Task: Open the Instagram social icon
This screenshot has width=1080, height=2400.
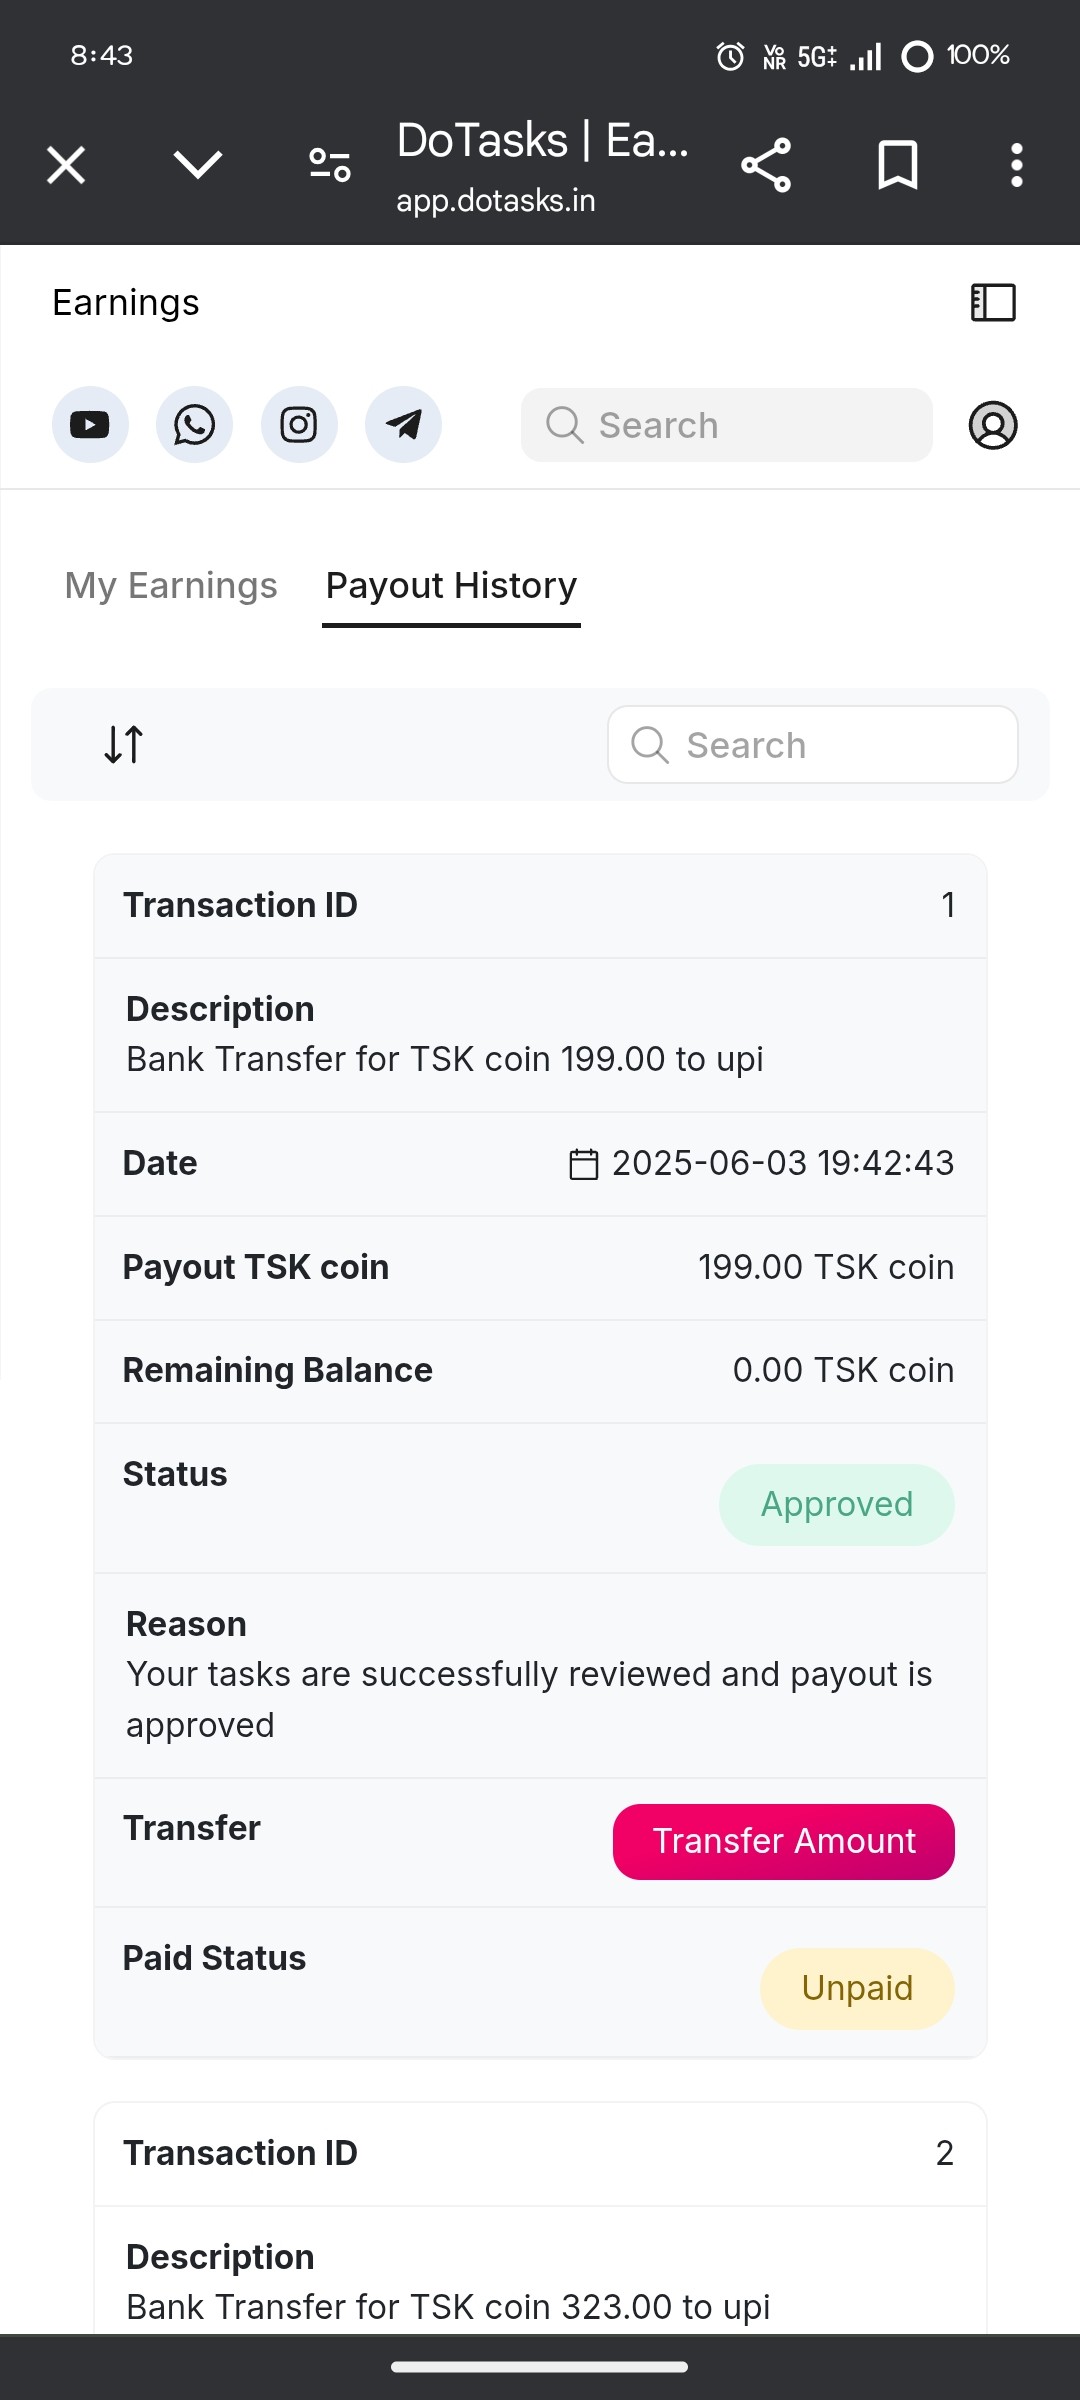Action: (299, 425)
